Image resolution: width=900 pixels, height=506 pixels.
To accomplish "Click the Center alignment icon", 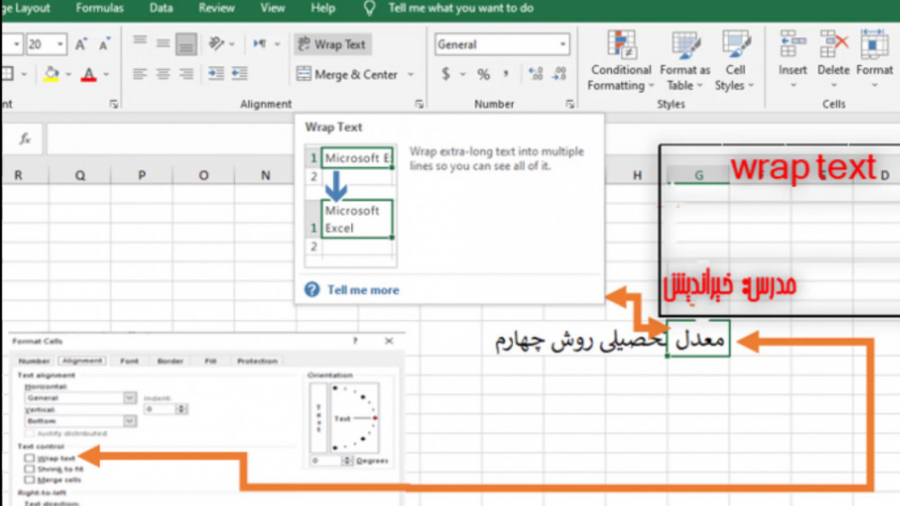I will point(163,73).
